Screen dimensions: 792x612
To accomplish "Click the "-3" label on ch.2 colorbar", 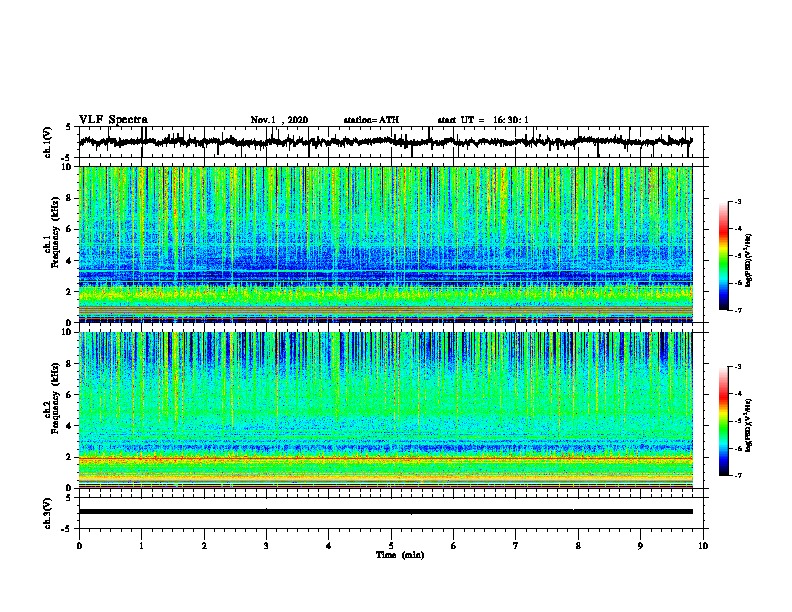I will click(738, 367).
